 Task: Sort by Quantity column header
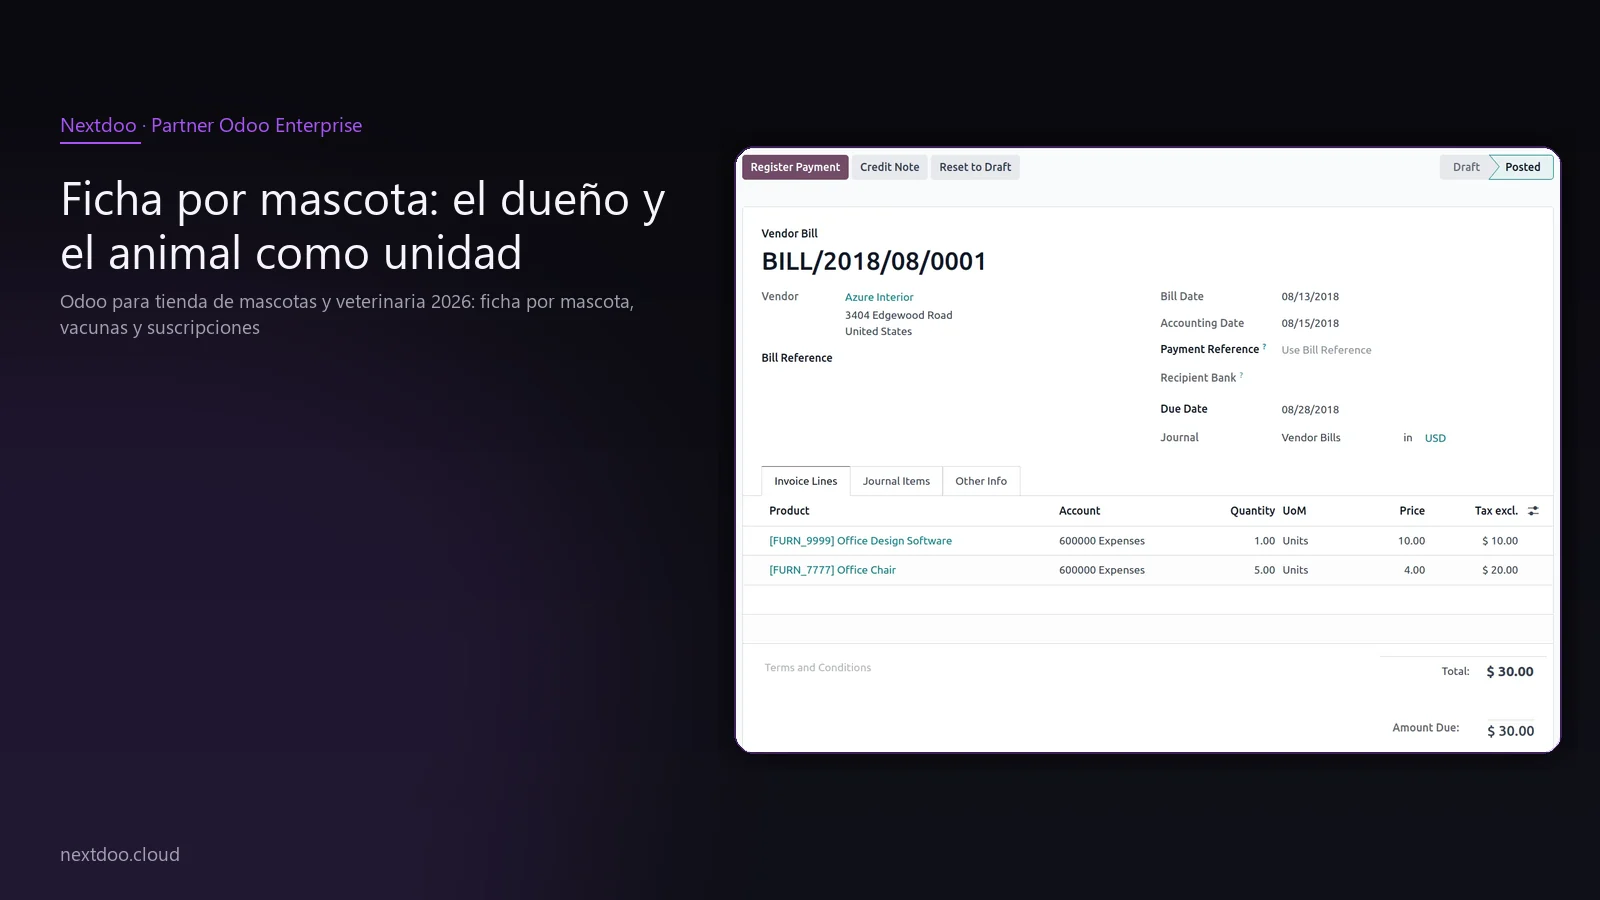click(x=1252, y=511)
